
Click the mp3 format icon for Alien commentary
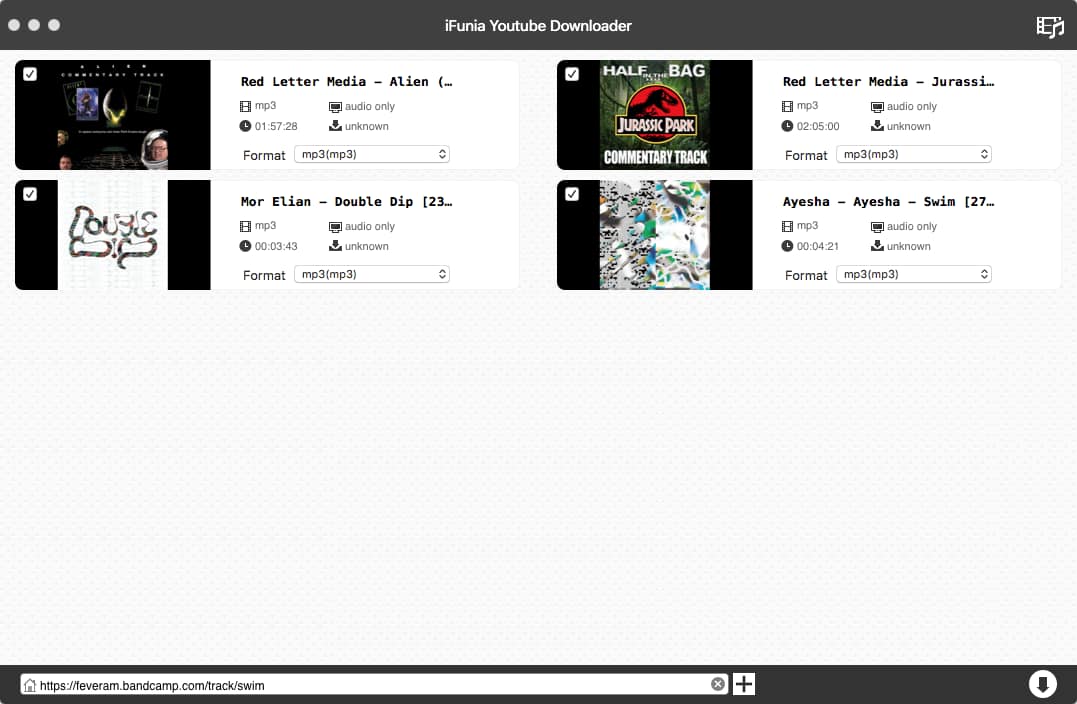coord(245,105)
